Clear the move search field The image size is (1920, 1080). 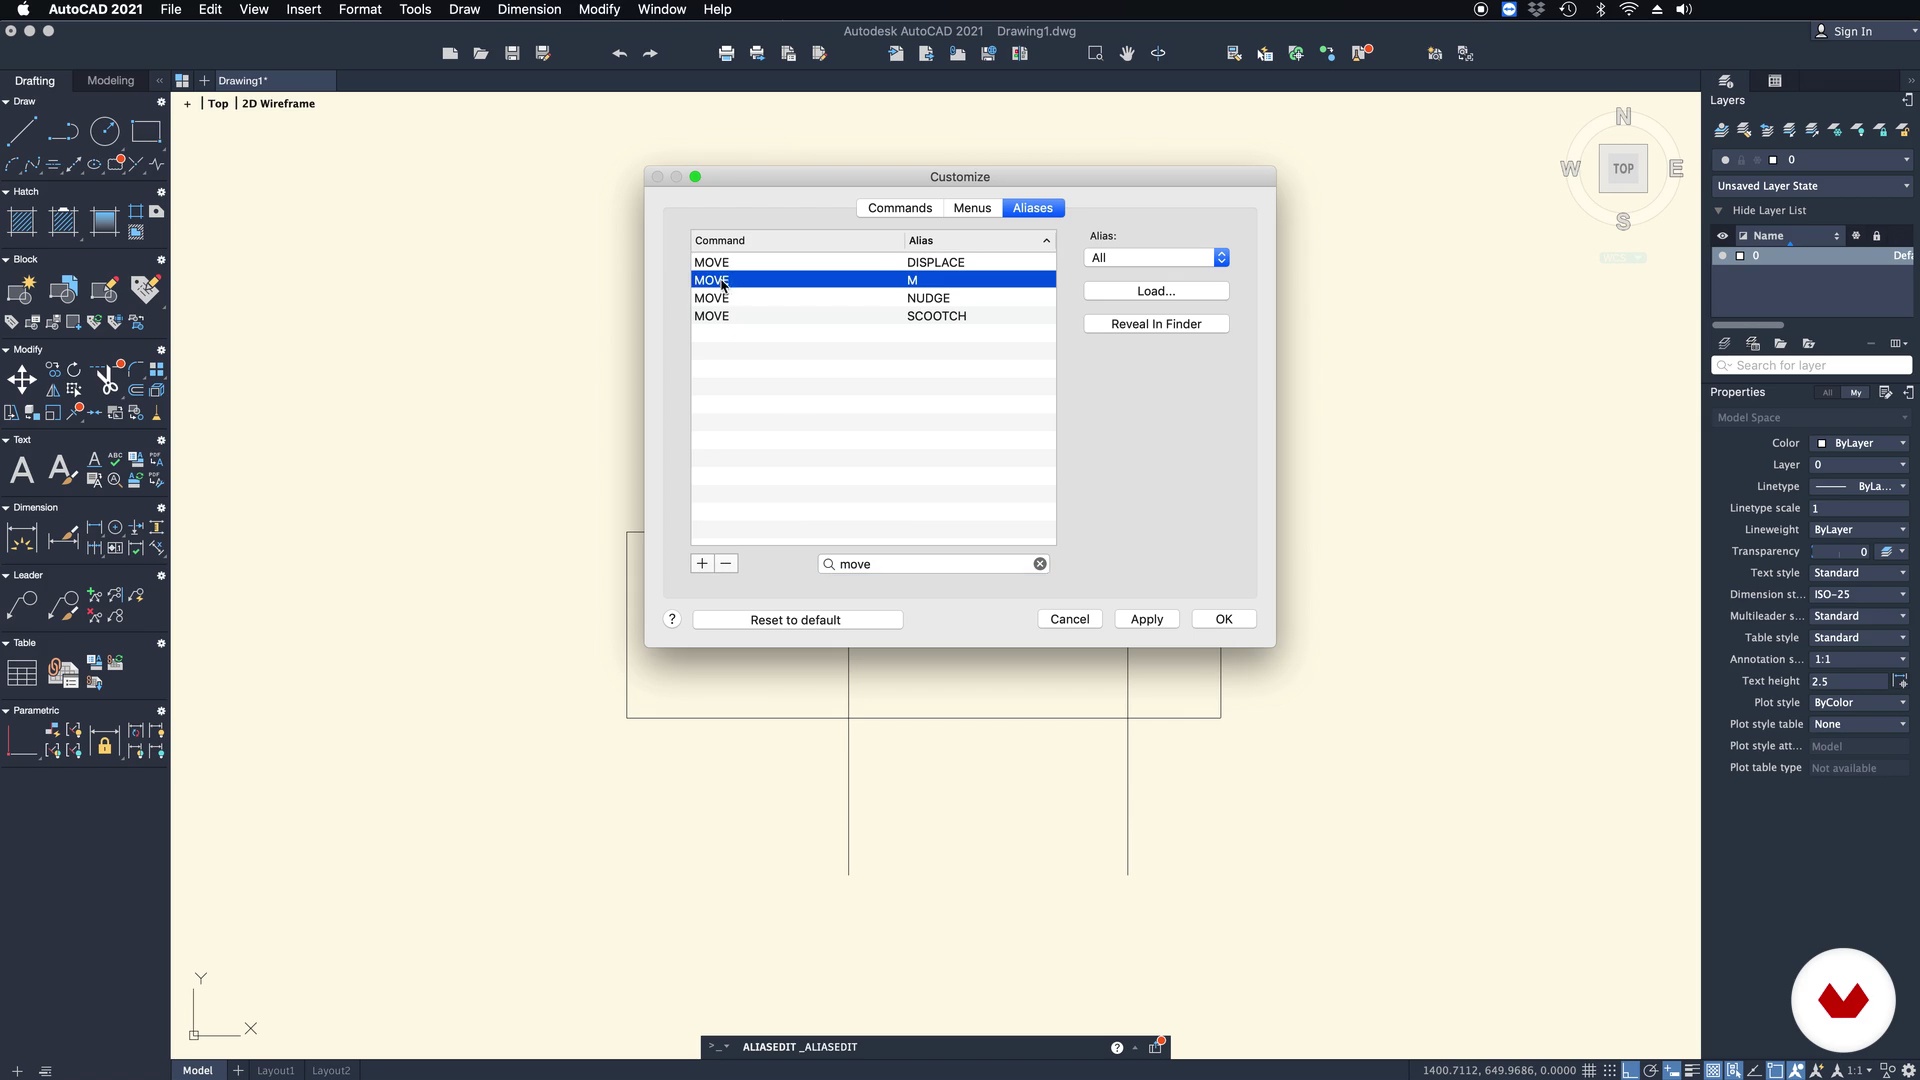[x=1040, y=564]
